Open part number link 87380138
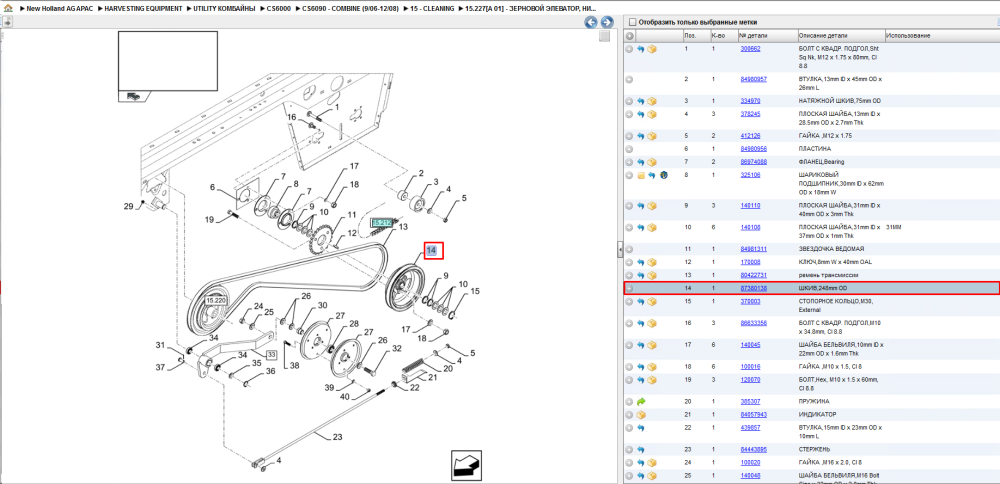This screenshot has width=1000, height=484. (753, 288)
